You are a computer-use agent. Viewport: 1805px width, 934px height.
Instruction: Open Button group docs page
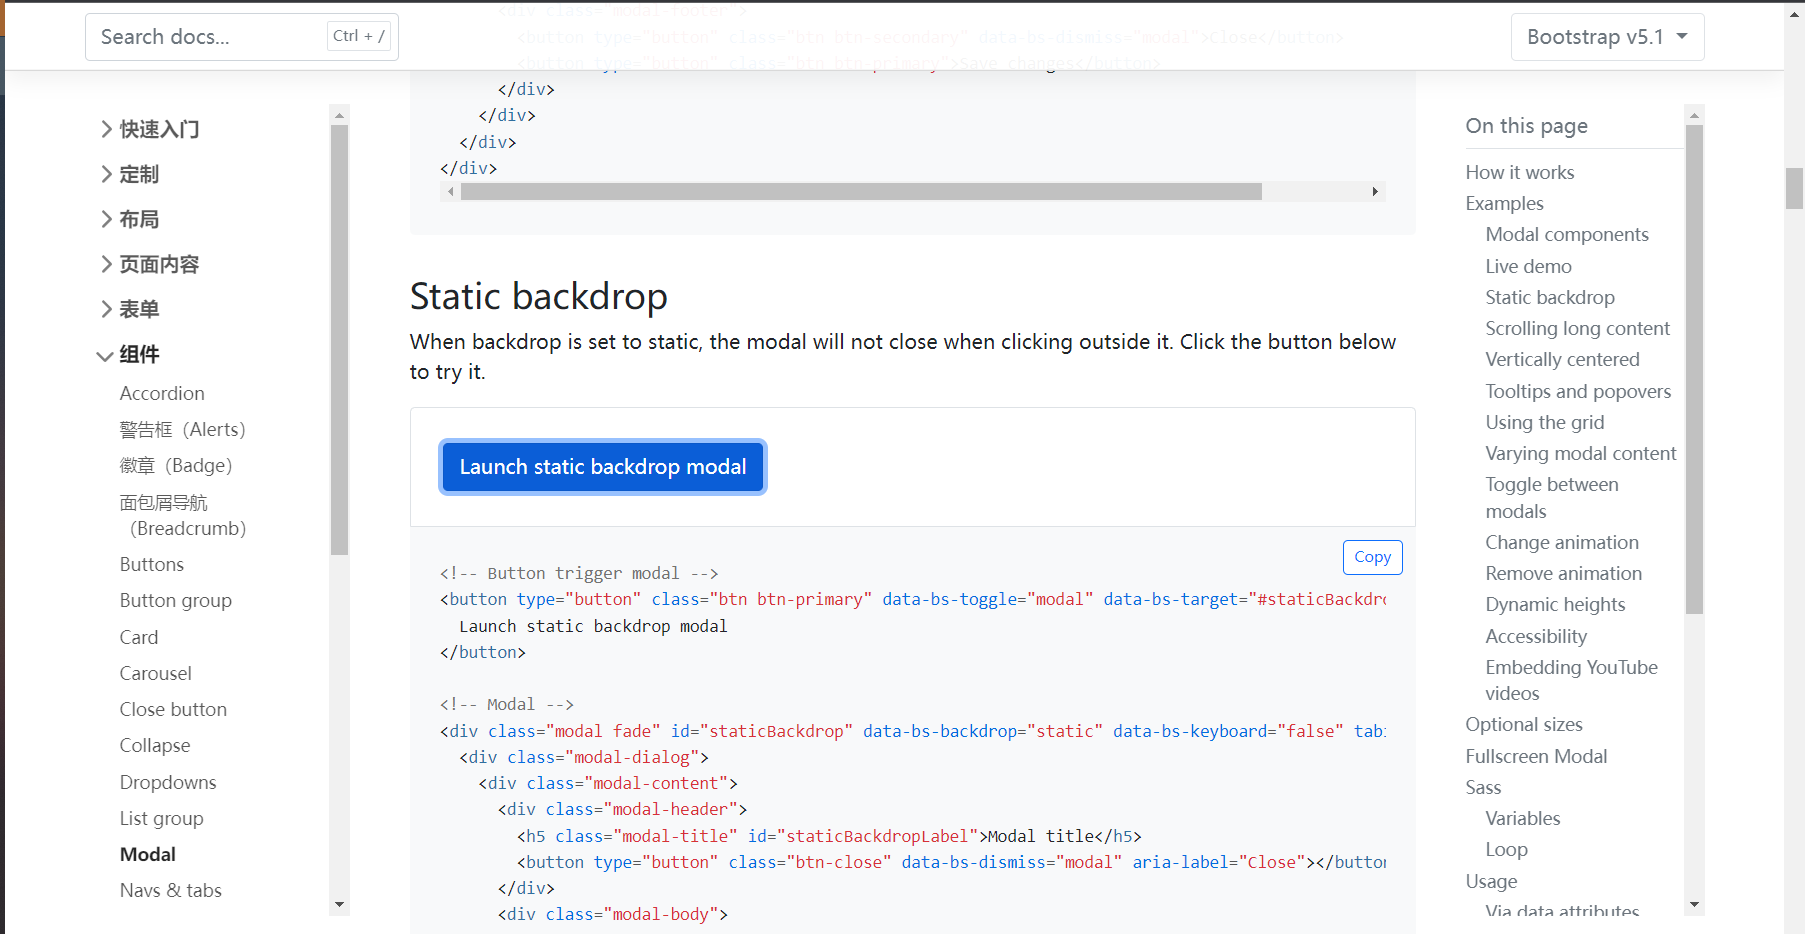coord(176,600)
